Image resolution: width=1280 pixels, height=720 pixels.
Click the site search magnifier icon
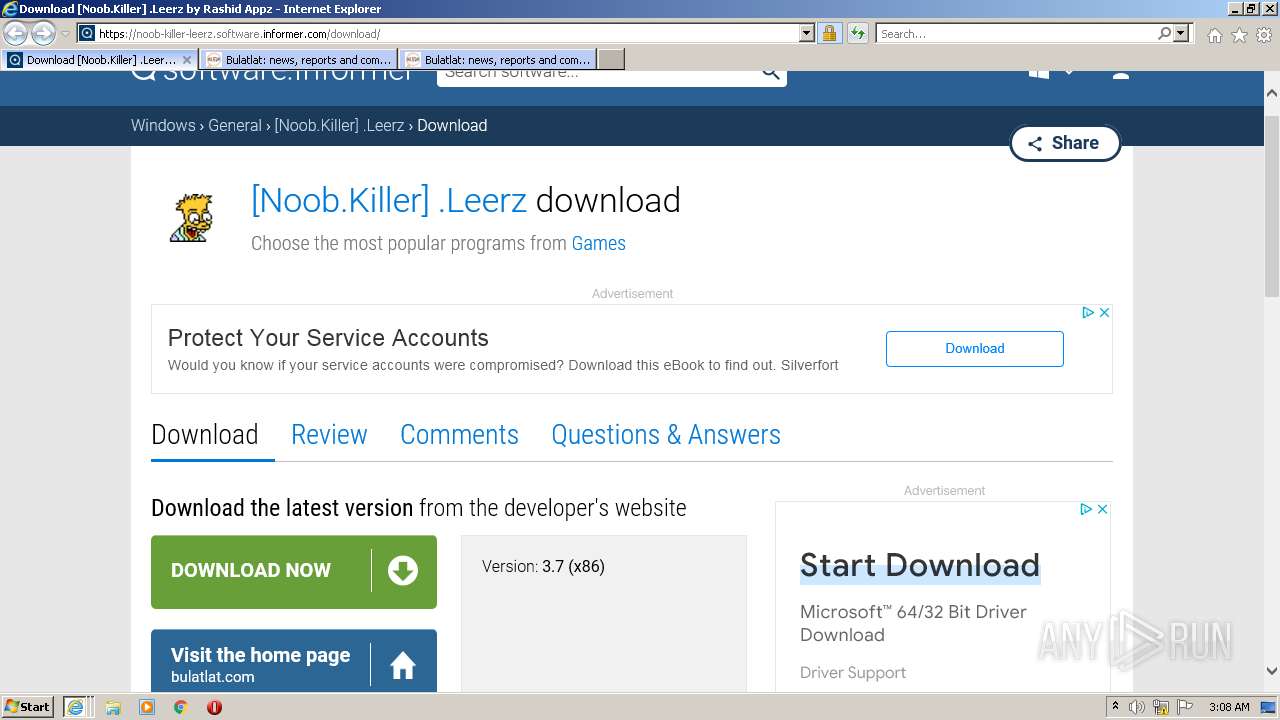[770, 73]
